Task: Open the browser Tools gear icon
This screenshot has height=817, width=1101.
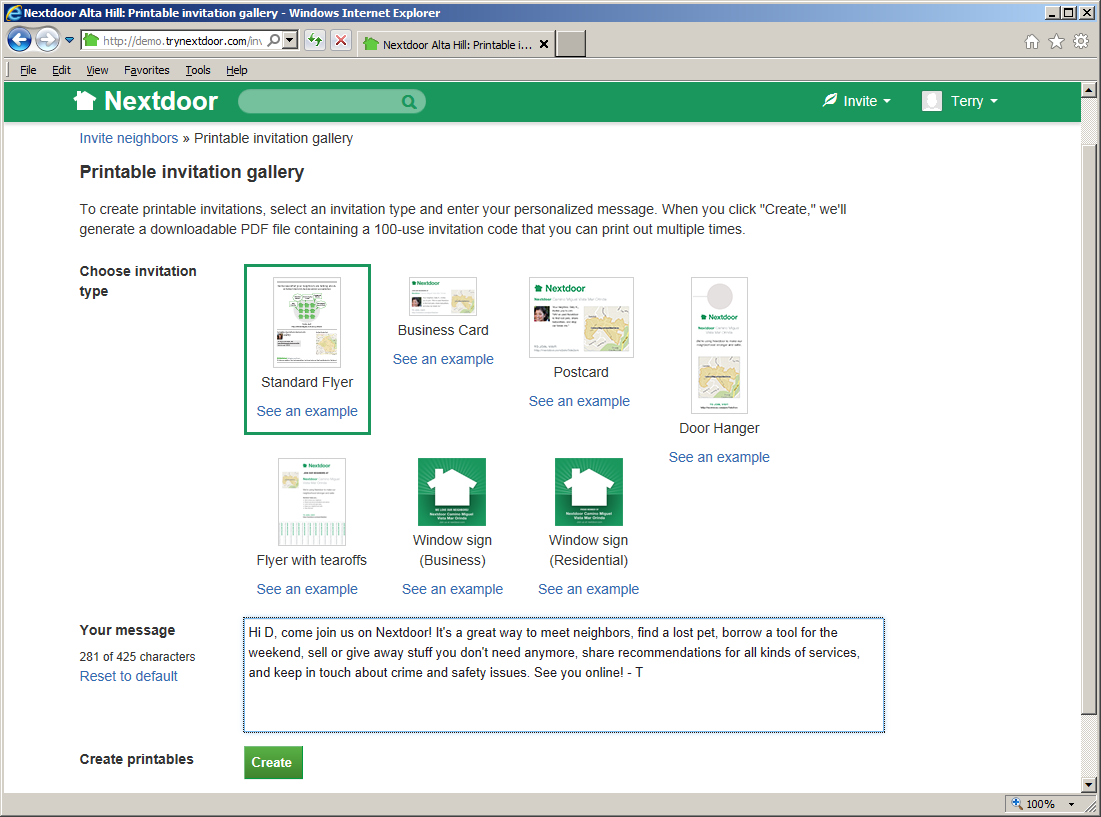Action: point(1081,41)
